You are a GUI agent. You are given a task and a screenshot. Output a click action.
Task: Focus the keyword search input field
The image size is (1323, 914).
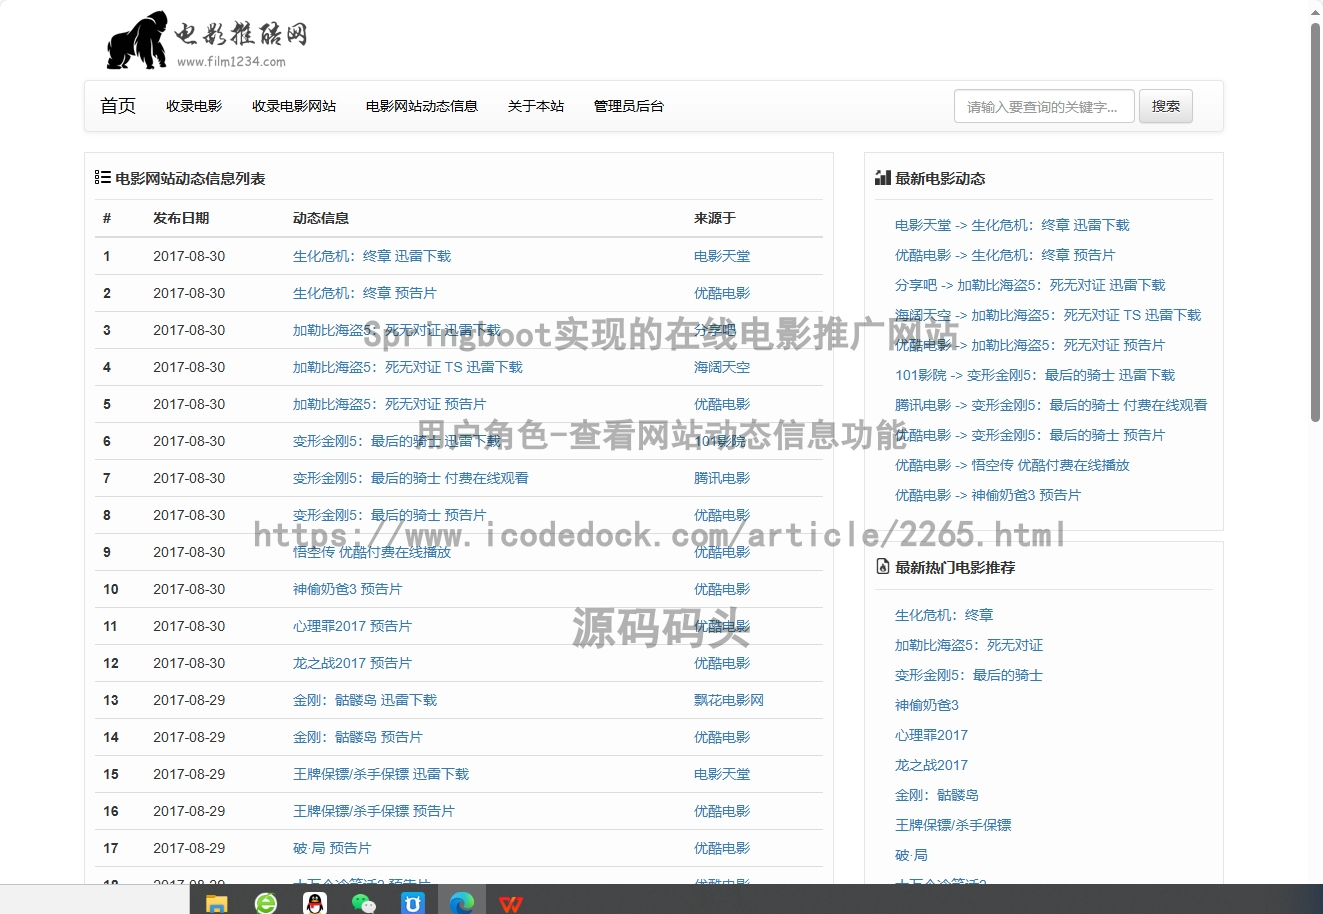coord(1044,106)
